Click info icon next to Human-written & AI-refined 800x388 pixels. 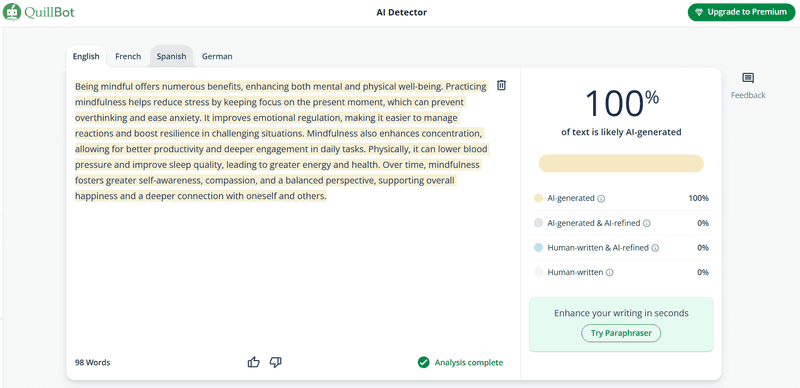pyautogui.click(x=655, y=248)
